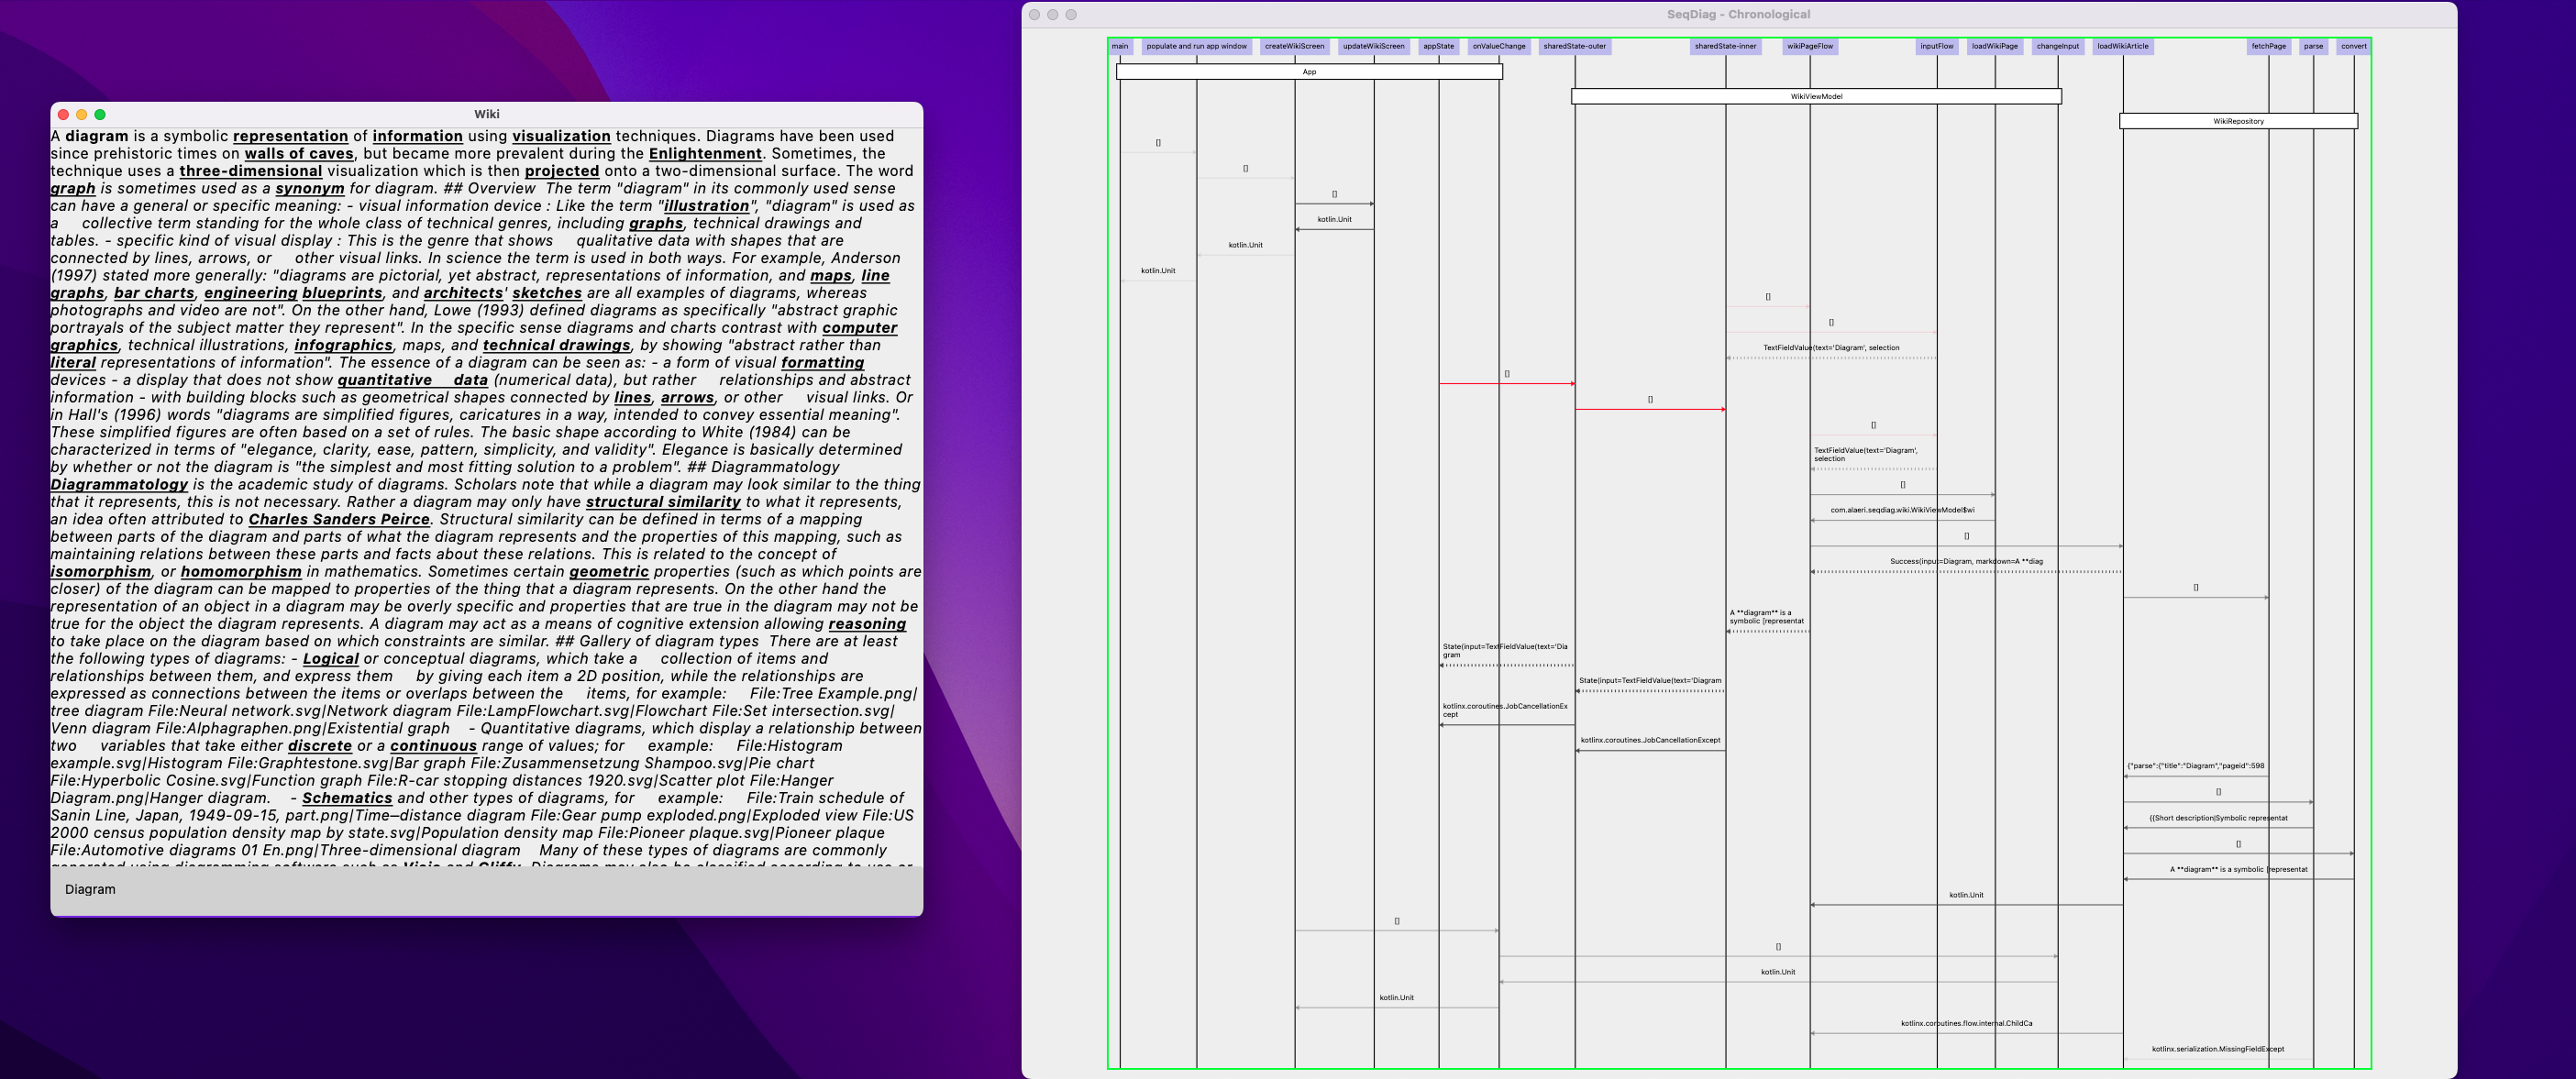Click the 'App' group box in SeqDiag

pos(1309,72)
